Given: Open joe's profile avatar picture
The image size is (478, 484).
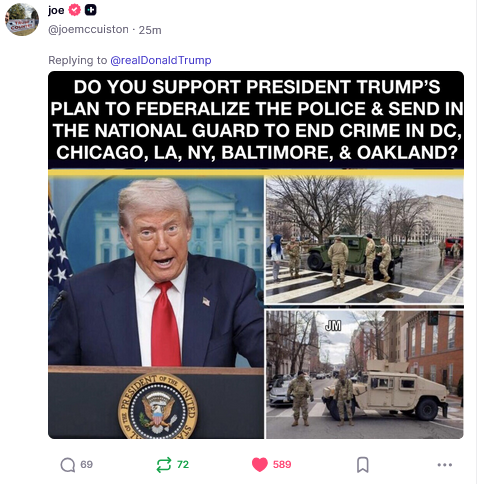Looking at the screenshot, I should (x=22, y=19).
